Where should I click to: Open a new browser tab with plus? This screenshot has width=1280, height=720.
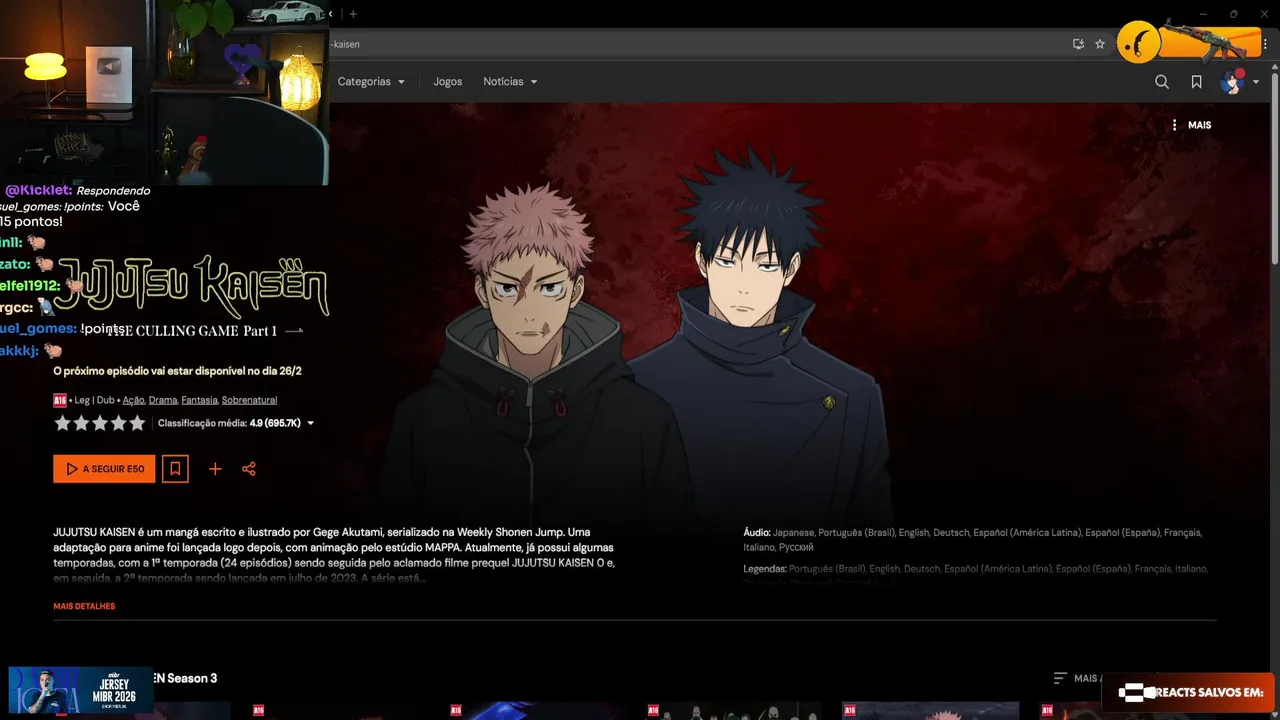tap(353, 14)
